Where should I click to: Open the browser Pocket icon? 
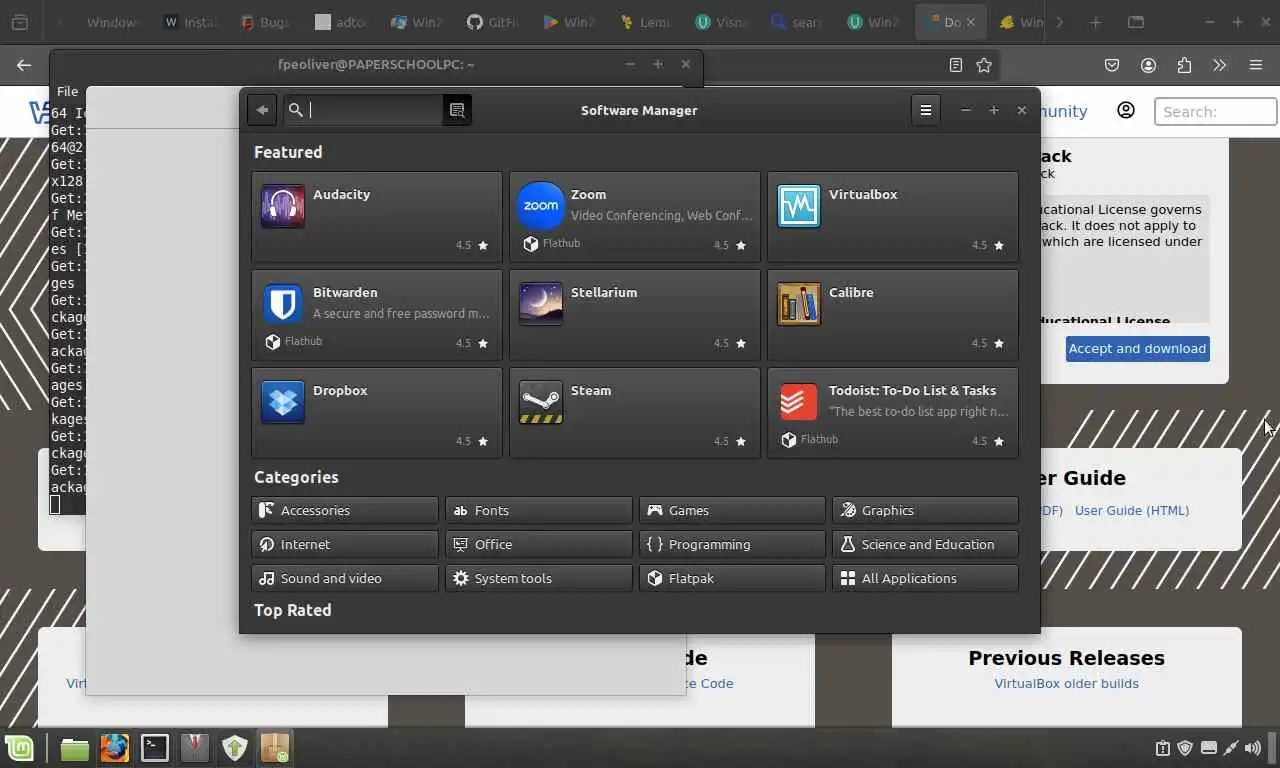(1112, 65)
